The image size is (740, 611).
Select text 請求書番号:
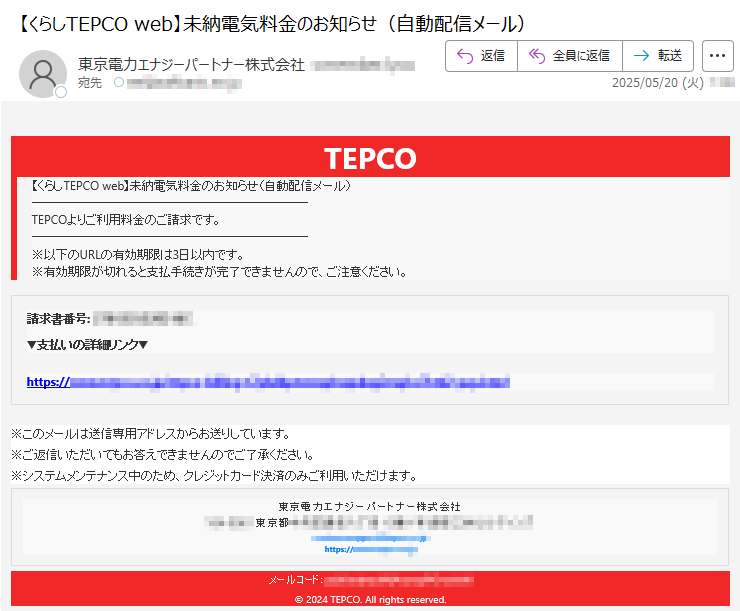(59, 319)
